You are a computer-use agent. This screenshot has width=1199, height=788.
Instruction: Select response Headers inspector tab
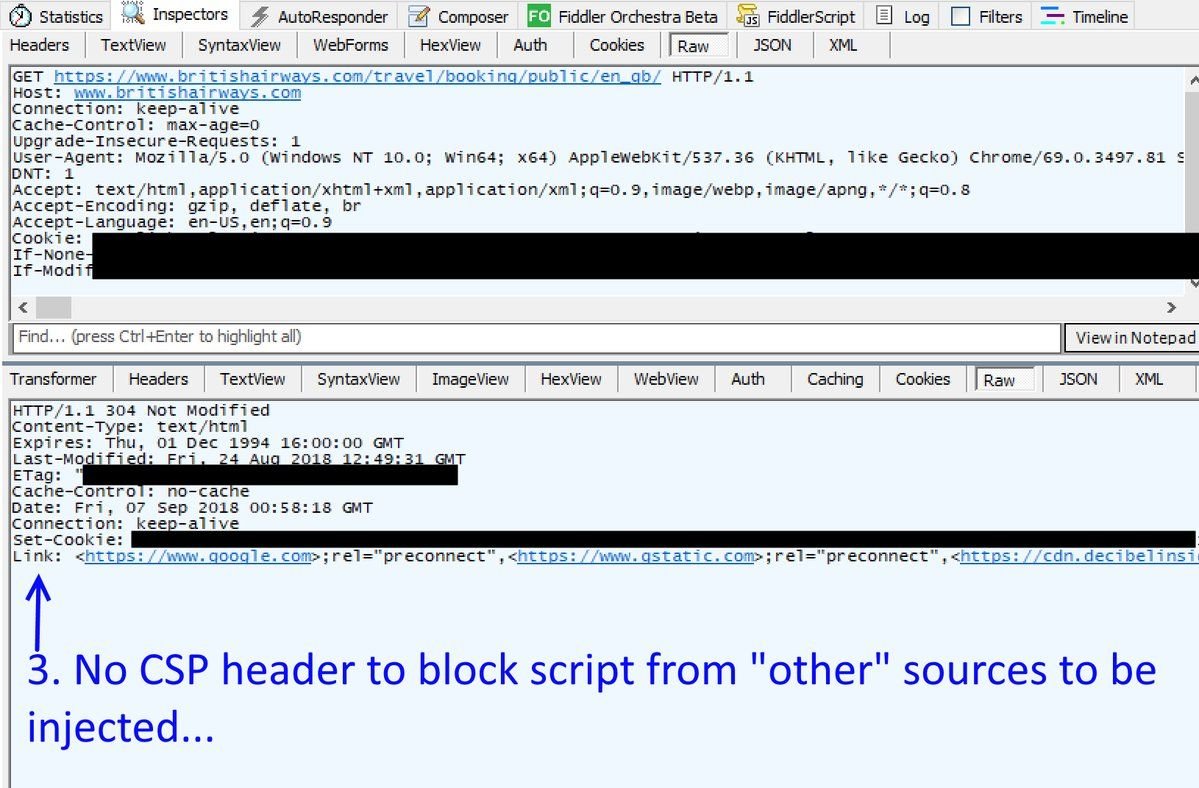pos(158,379)
